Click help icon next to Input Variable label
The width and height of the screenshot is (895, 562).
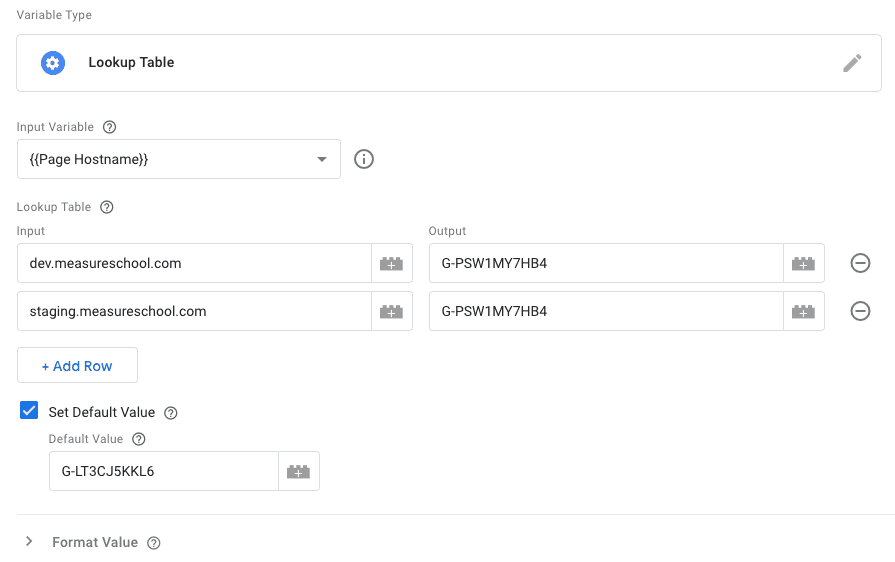pos(110,128)
